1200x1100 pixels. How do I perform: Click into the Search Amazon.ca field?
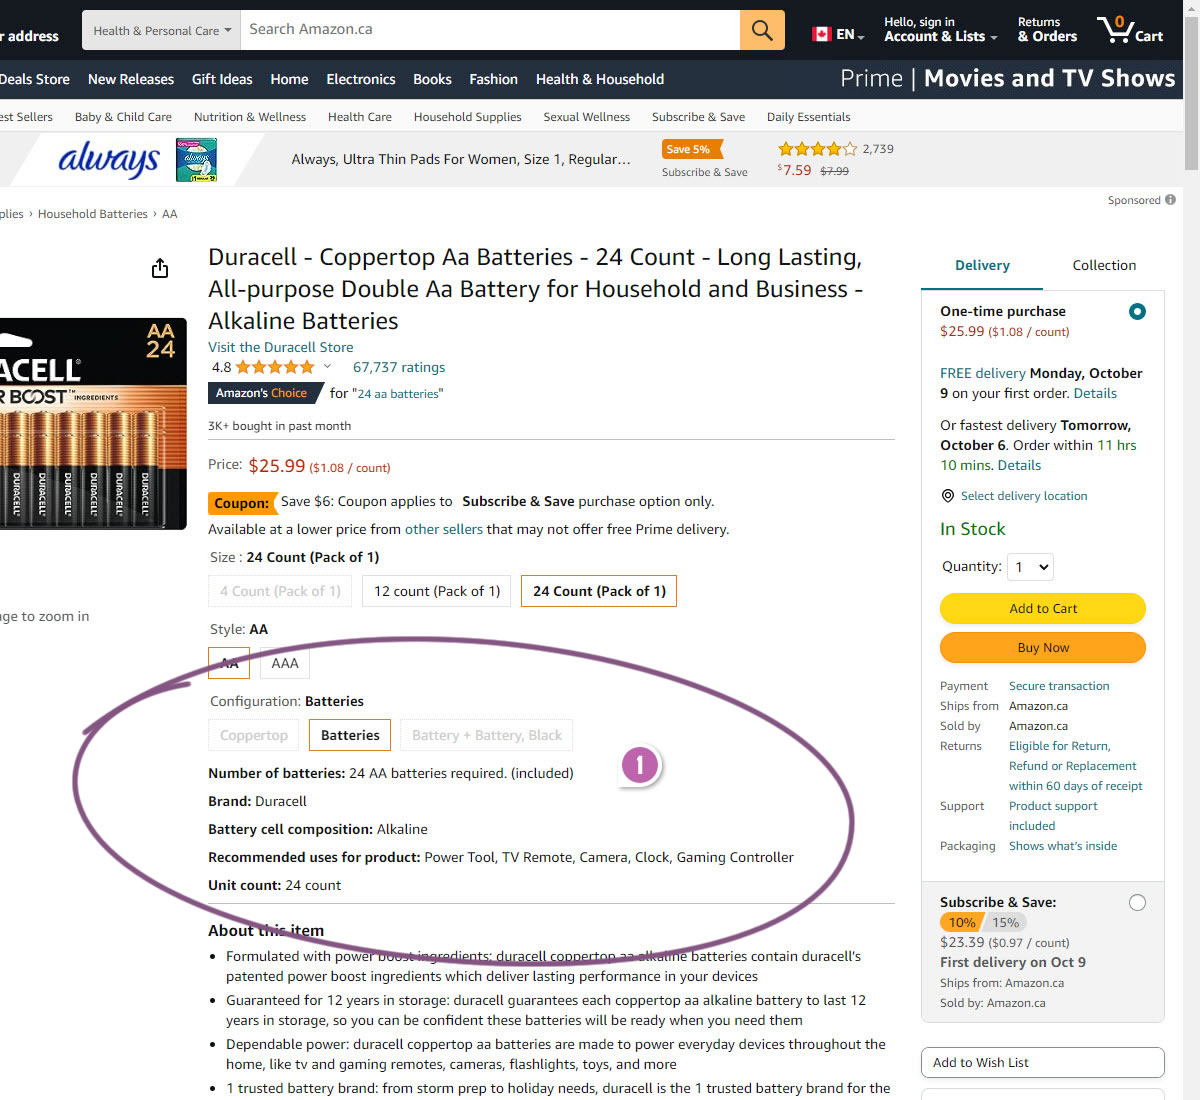[x=490, y=30]
